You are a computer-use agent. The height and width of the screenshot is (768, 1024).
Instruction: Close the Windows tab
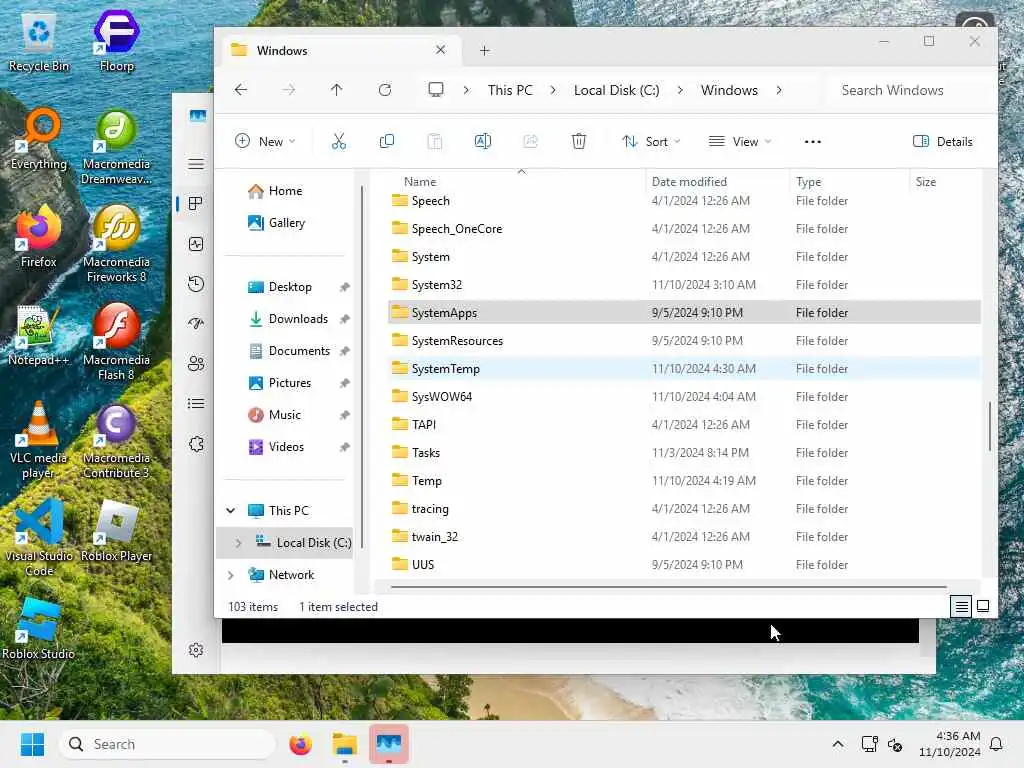(x=441, y=50)
